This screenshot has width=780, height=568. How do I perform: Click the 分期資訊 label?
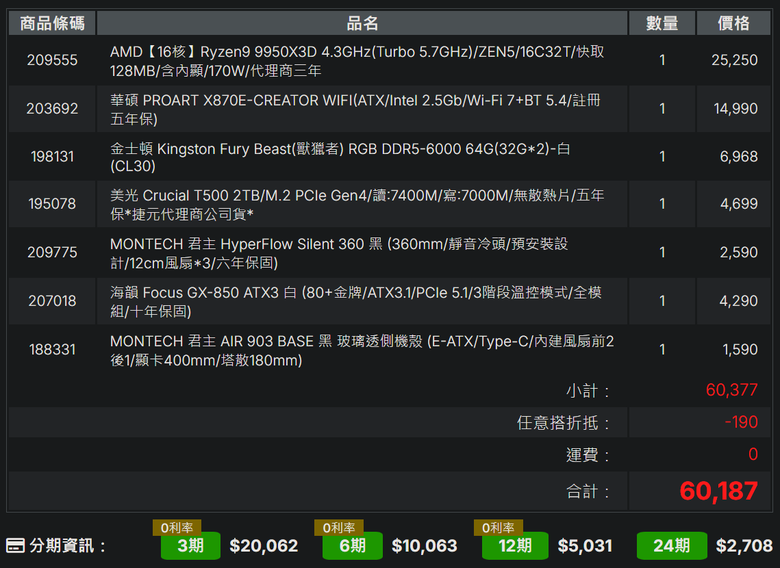(67, 546)
